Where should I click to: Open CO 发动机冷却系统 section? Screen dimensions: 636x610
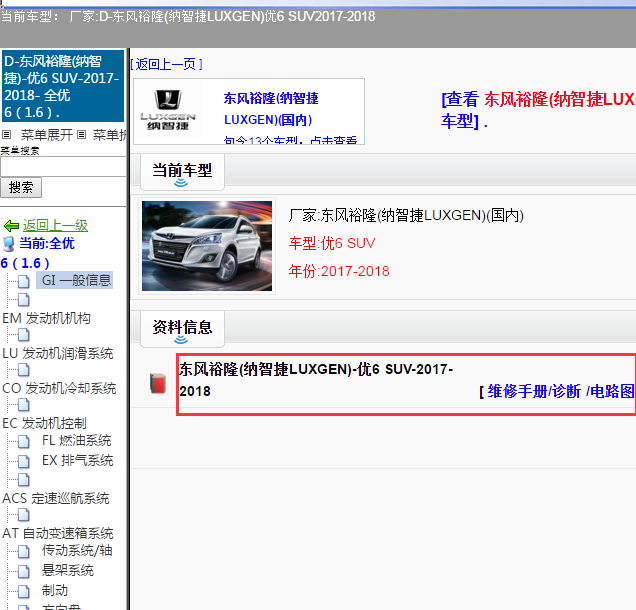click(x=59, y=388)
